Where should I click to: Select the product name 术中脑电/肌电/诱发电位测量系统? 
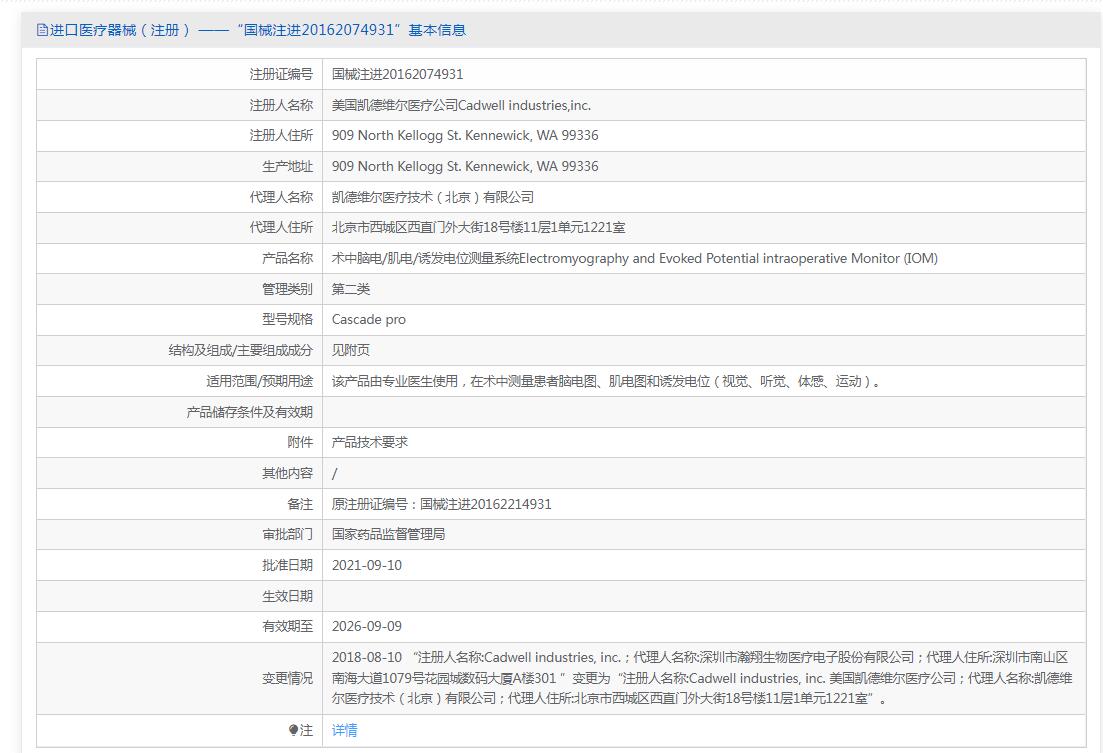coord(635,258)
